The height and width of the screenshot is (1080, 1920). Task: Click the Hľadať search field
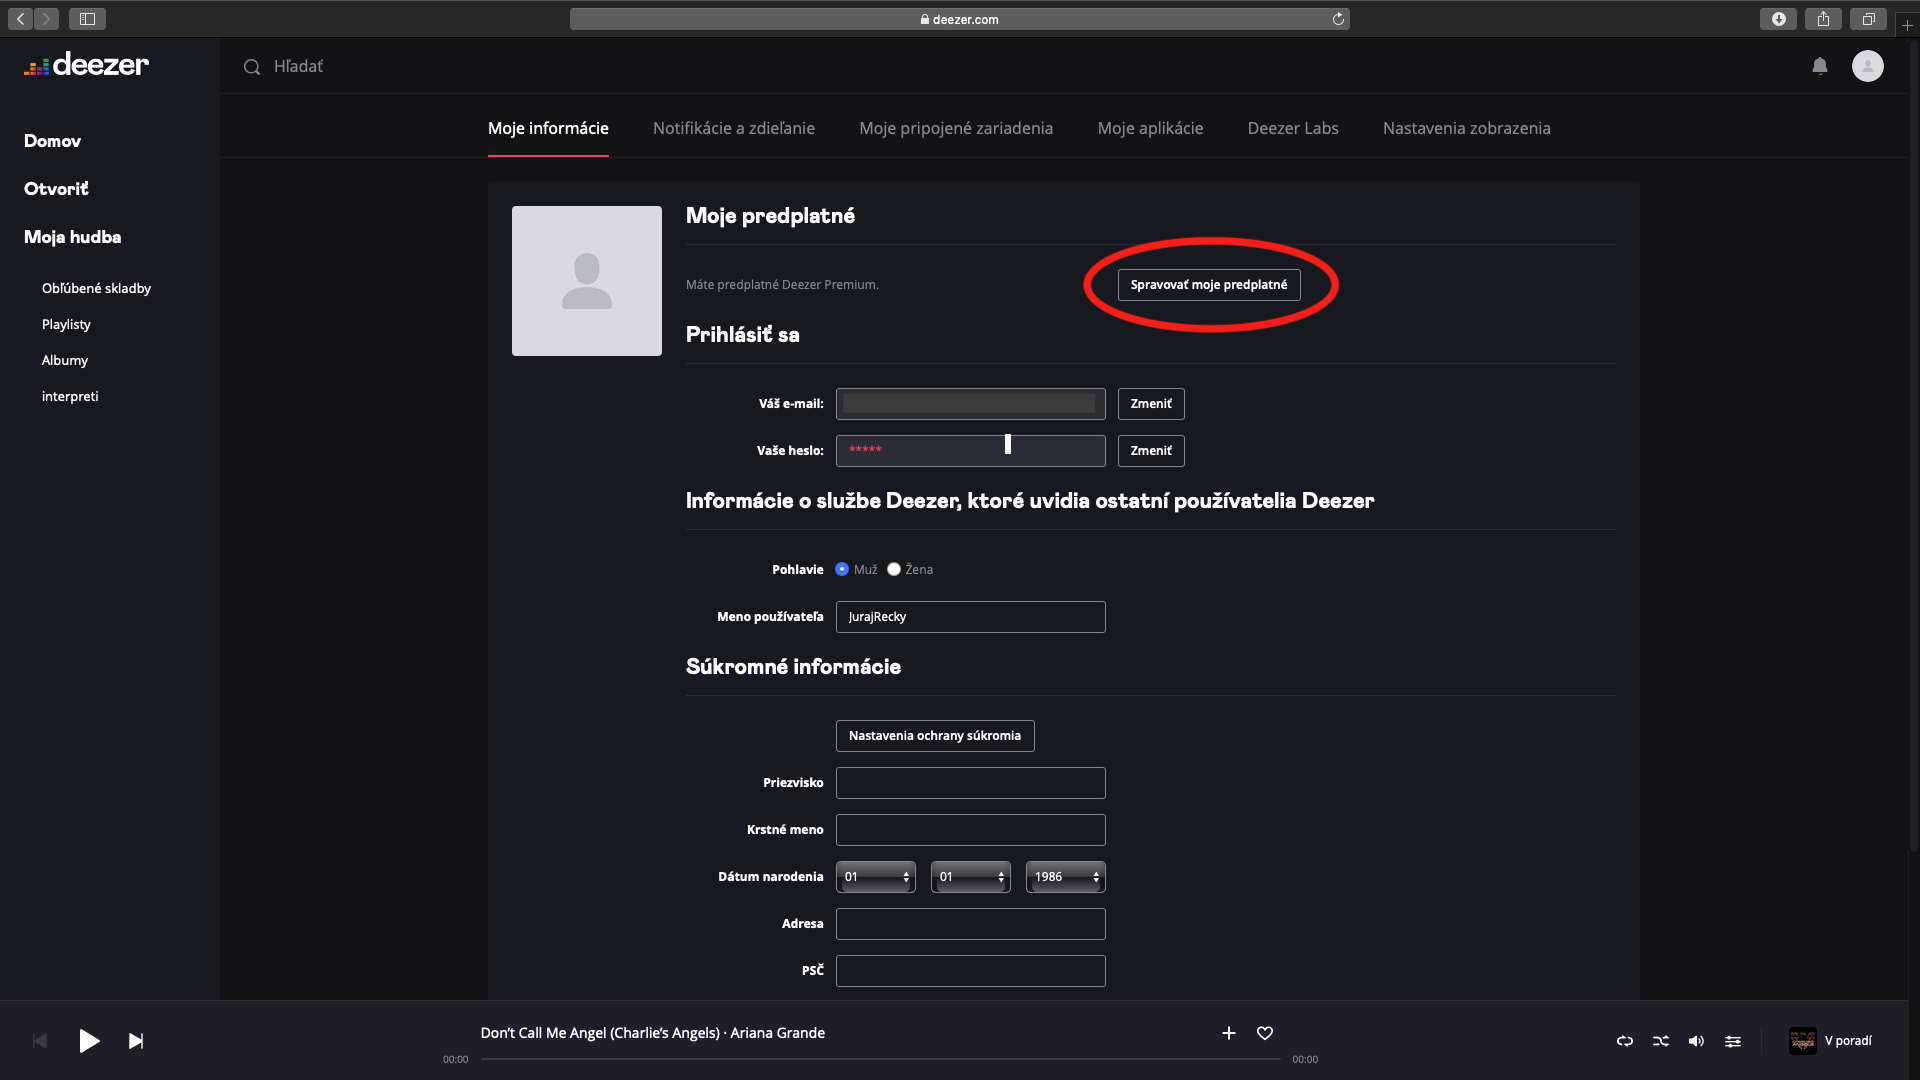coord(298,66)
